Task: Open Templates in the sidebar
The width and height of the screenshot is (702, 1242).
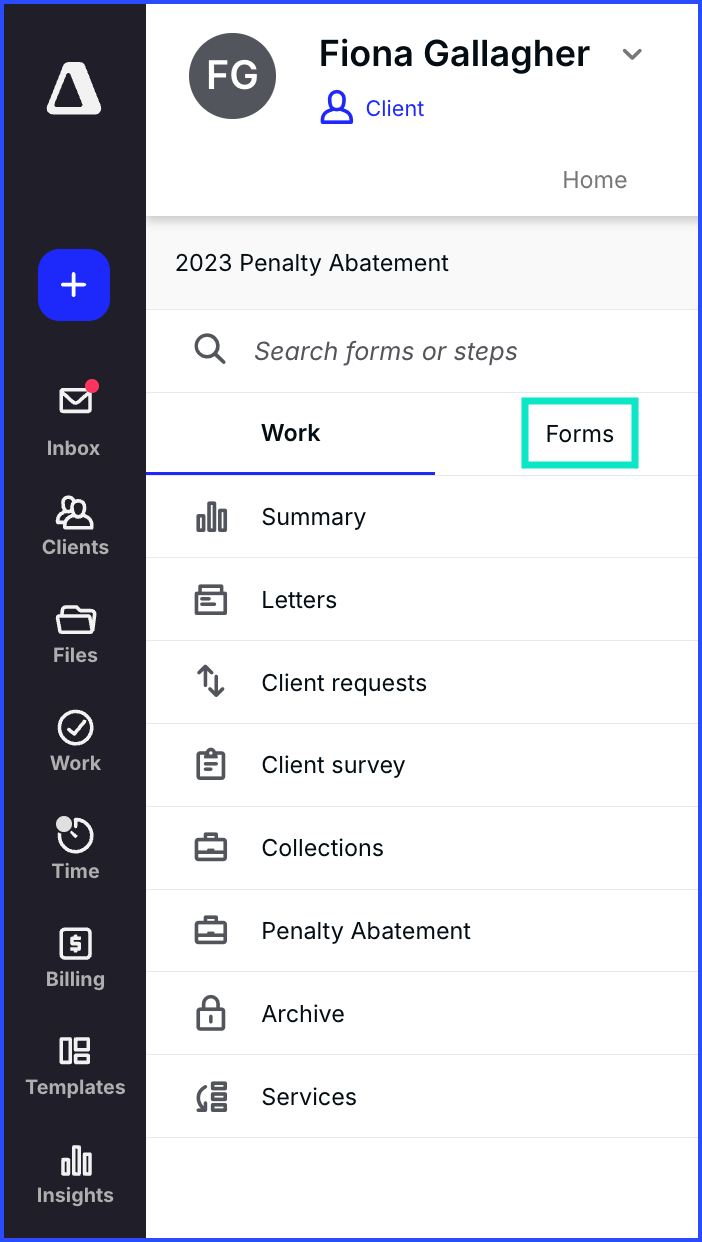Action: pos(75,1066)
